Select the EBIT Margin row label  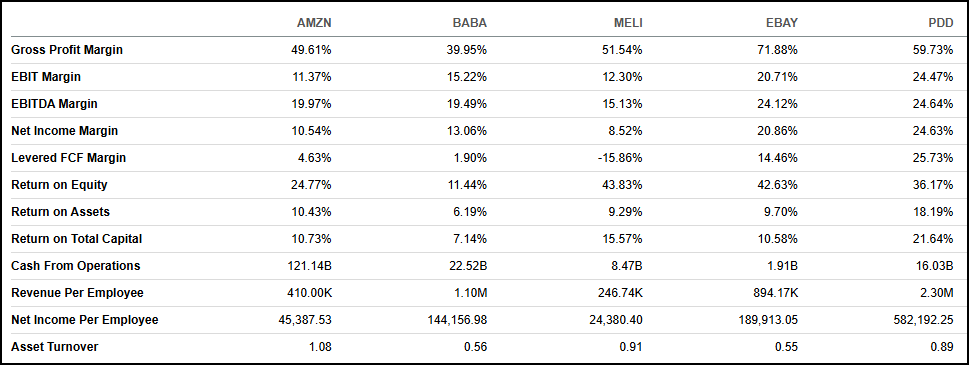[46, 77]
